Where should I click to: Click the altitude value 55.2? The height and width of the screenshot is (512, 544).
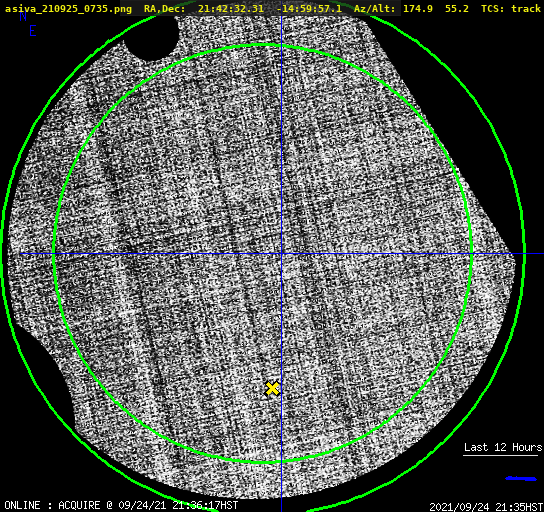coord(457,8)
